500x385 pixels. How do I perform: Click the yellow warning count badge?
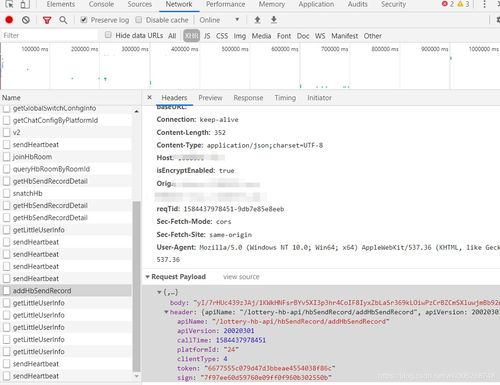(463, 4)
